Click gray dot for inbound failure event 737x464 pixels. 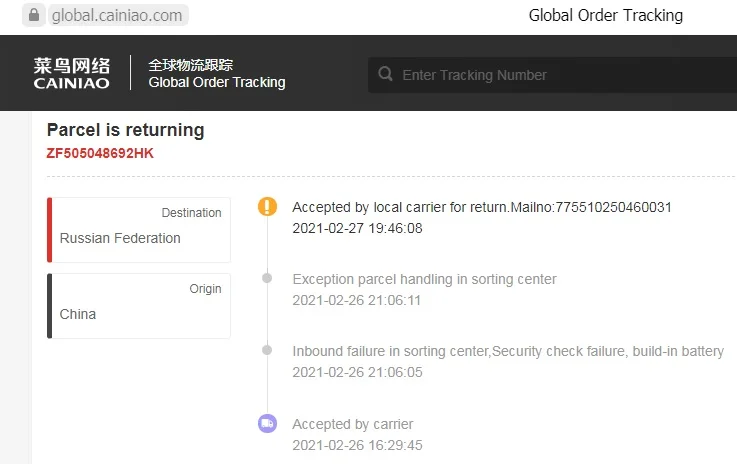(267, 350)
